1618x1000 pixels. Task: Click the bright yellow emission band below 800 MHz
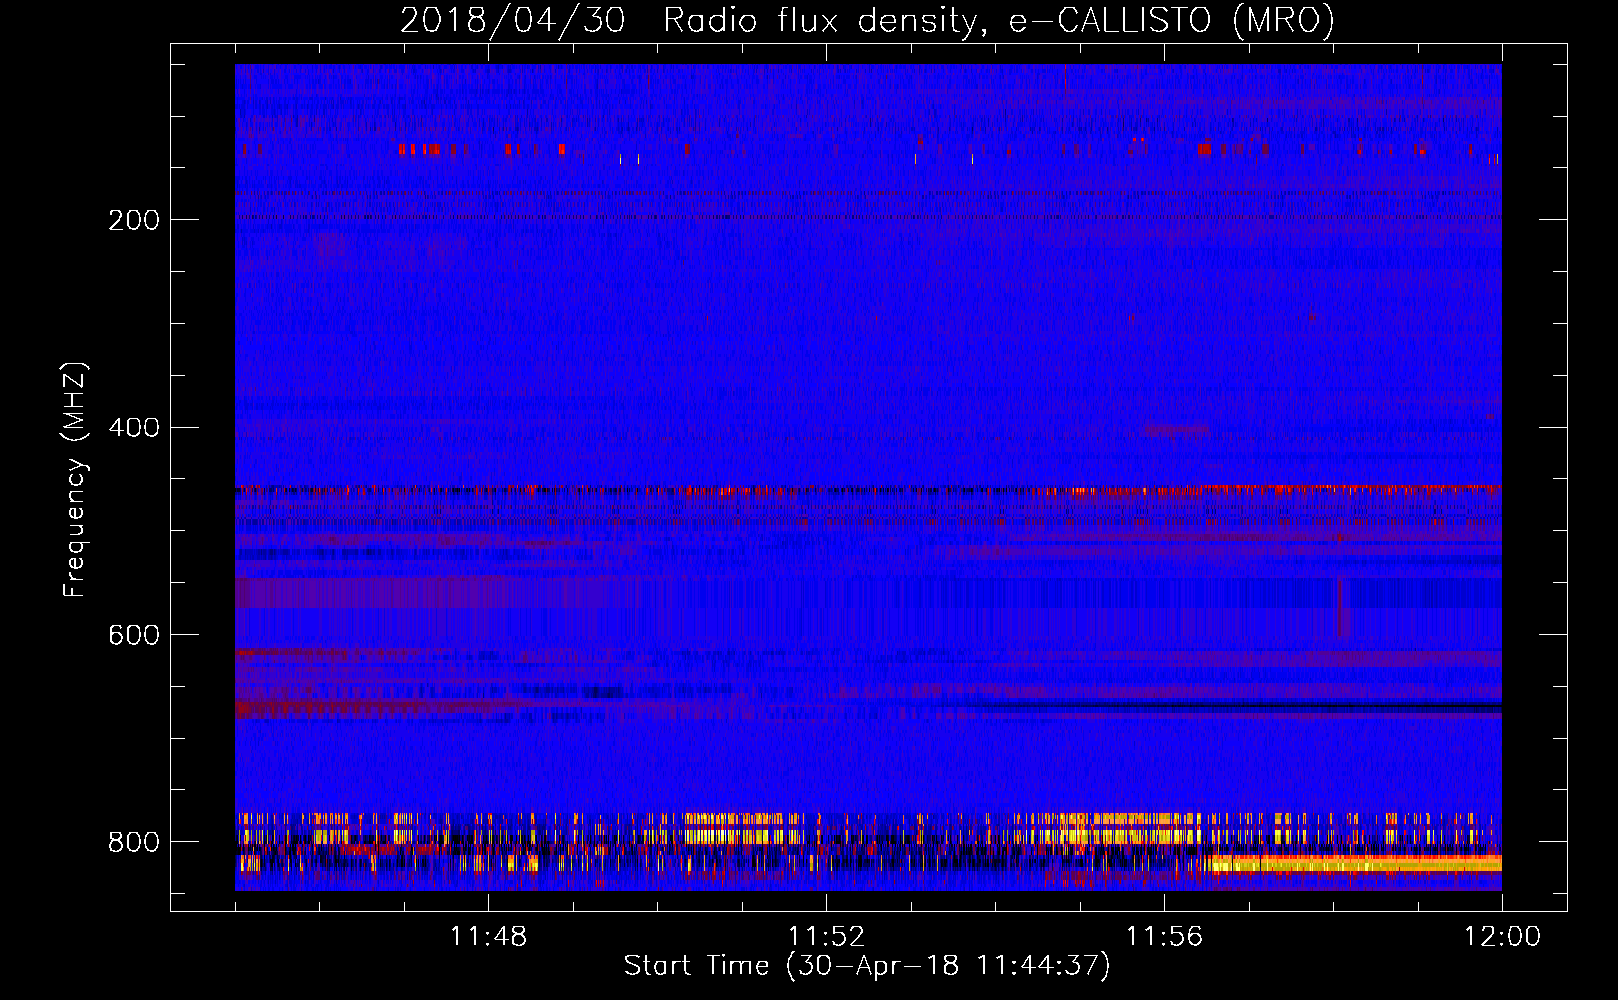(x=1355, y=863)
